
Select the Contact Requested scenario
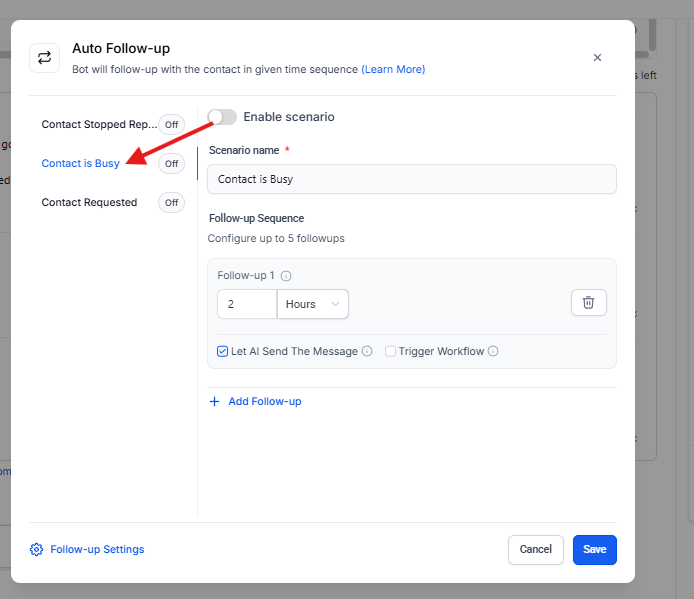coord(89,202)
